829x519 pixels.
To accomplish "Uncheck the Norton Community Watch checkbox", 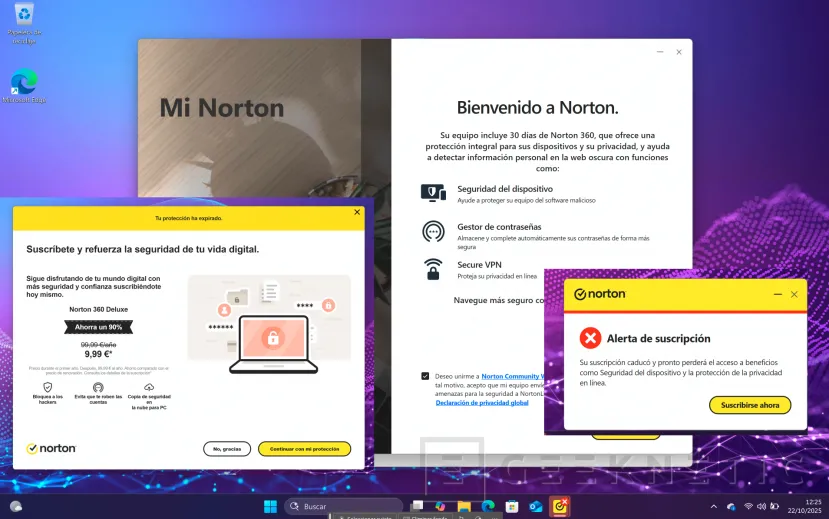I will [425, 376].
